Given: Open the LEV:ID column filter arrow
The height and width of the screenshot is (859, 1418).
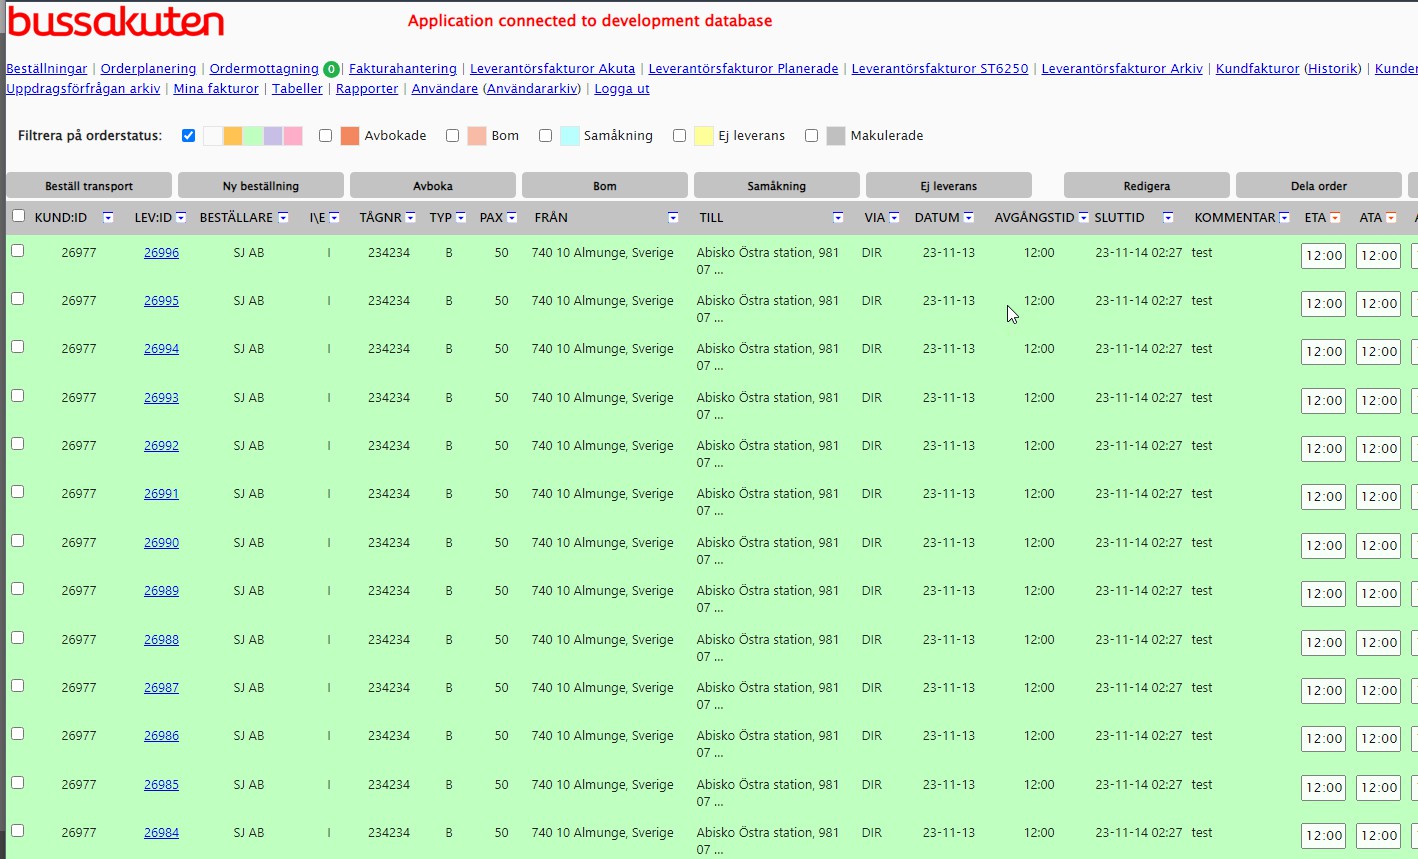Looking at the screenshot, I should 181,218.
